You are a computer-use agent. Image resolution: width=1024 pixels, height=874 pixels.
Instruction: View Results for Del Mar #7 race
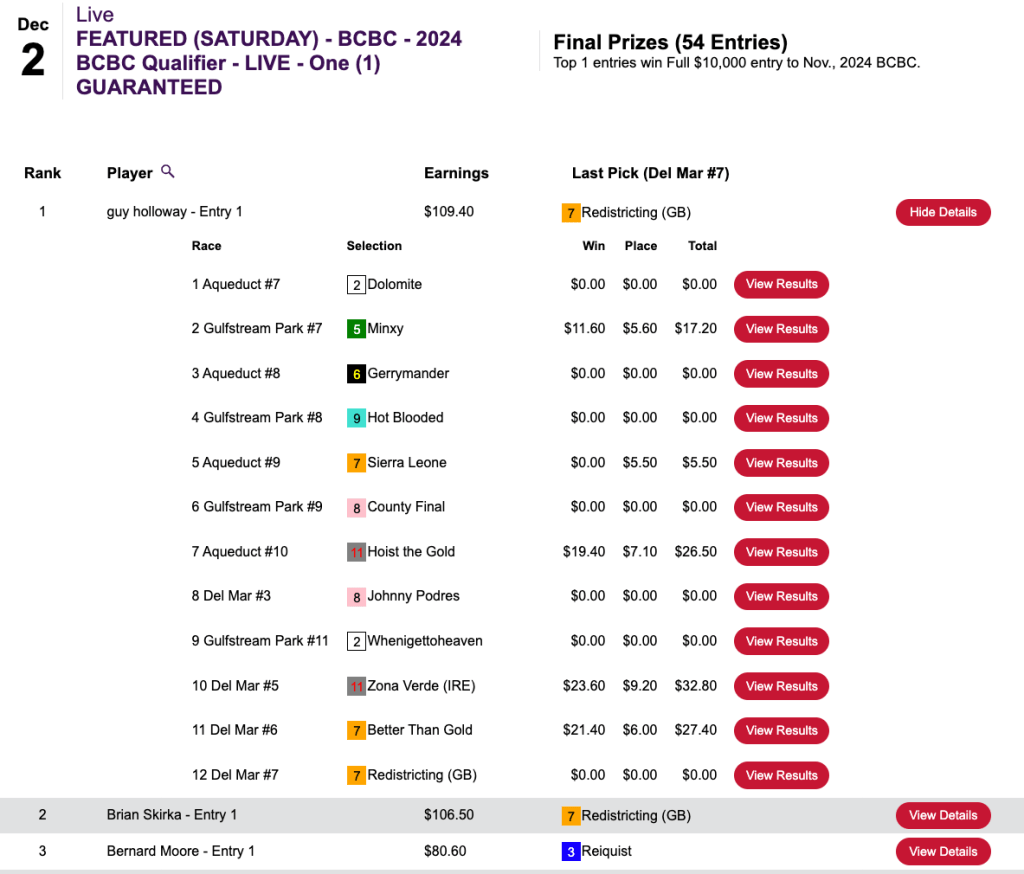coord(781,775)
